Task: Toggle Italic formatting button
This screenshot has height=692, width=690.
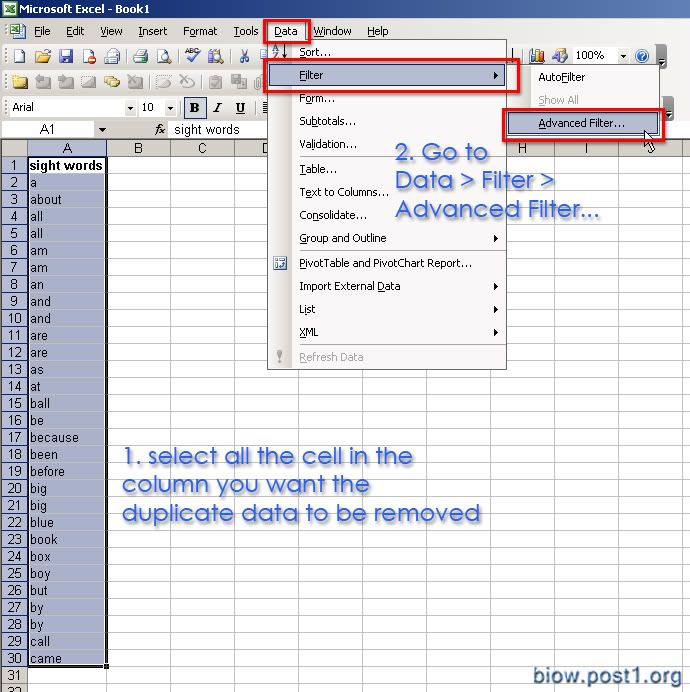Action: (218, 108)
